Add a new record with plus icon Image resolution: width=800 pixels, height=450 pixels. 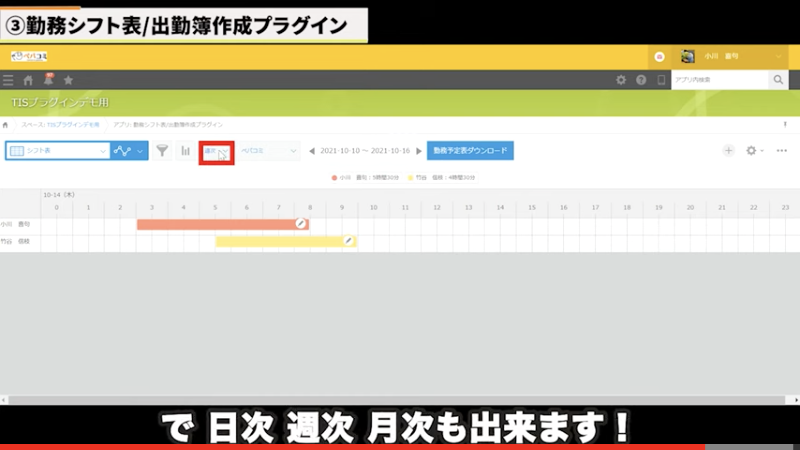click(x=728, y=151)
